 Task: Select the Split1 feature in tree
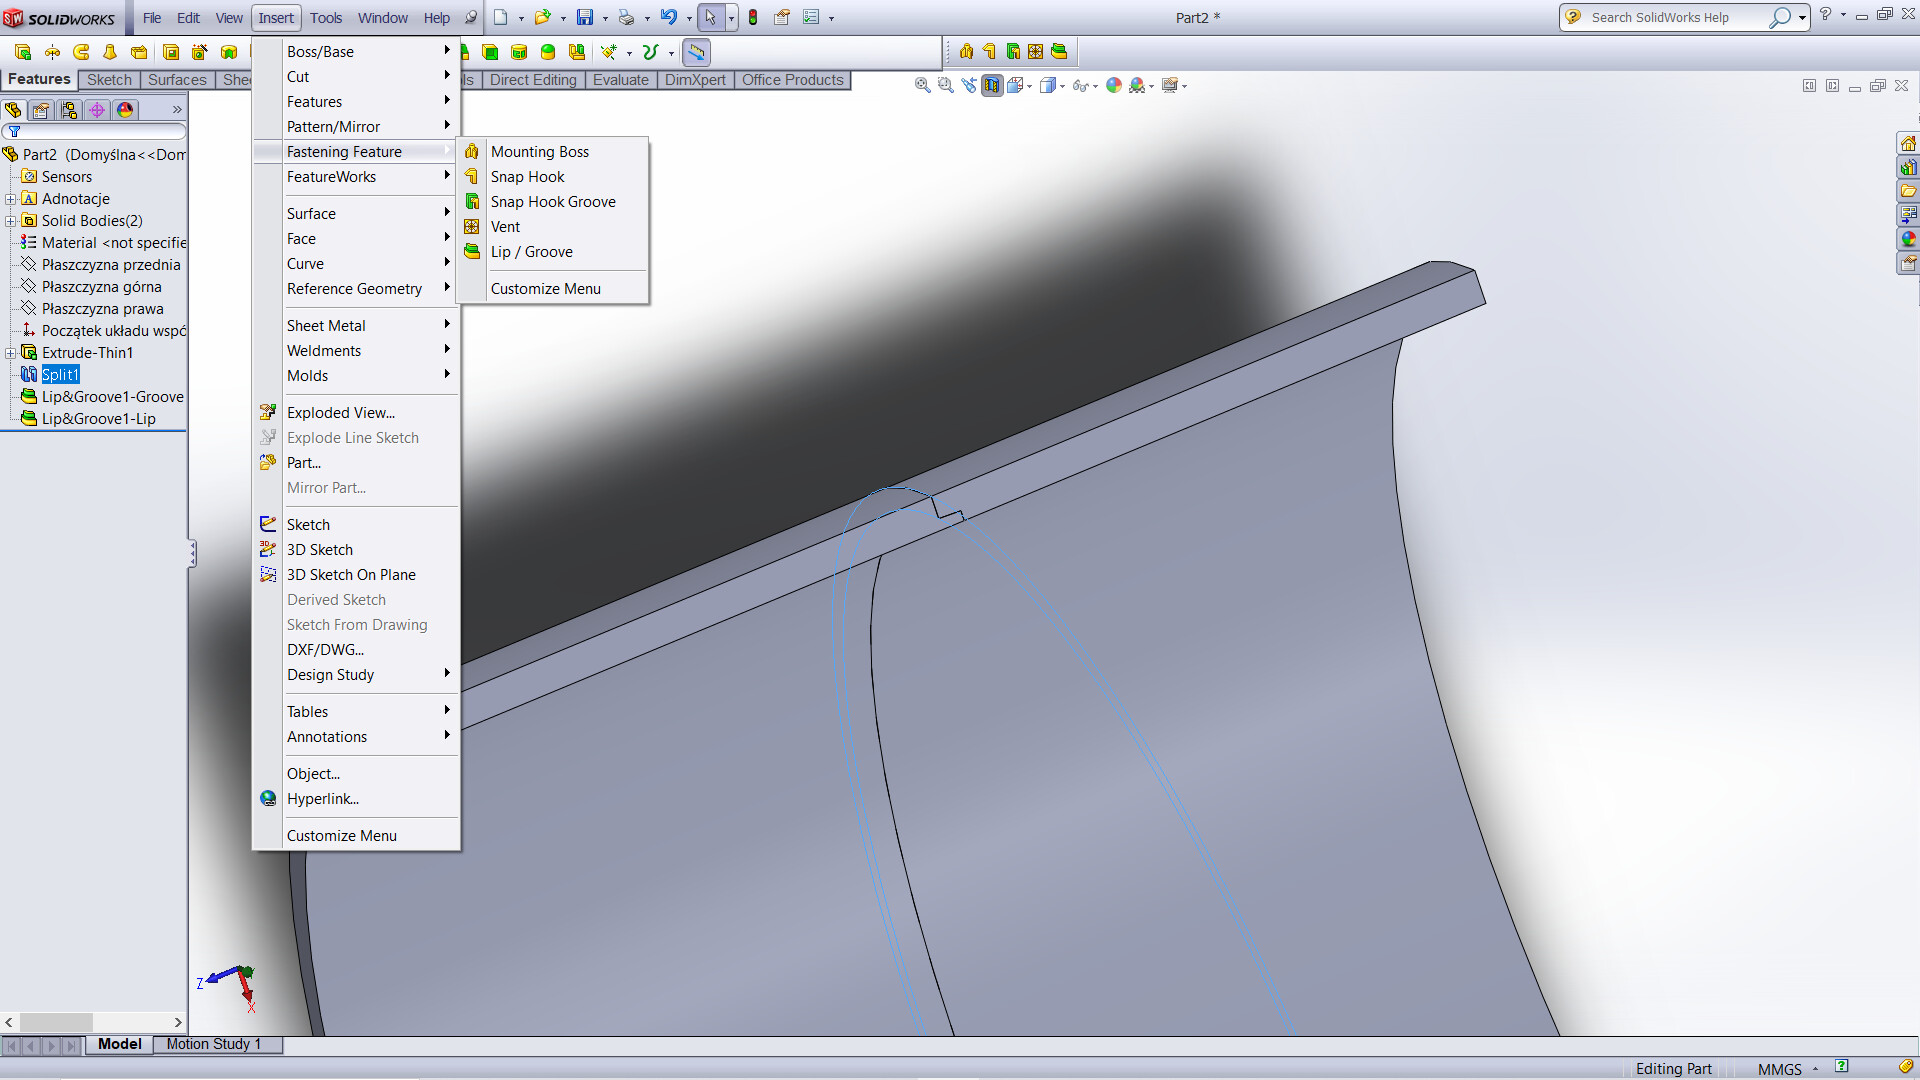[60, 375]
